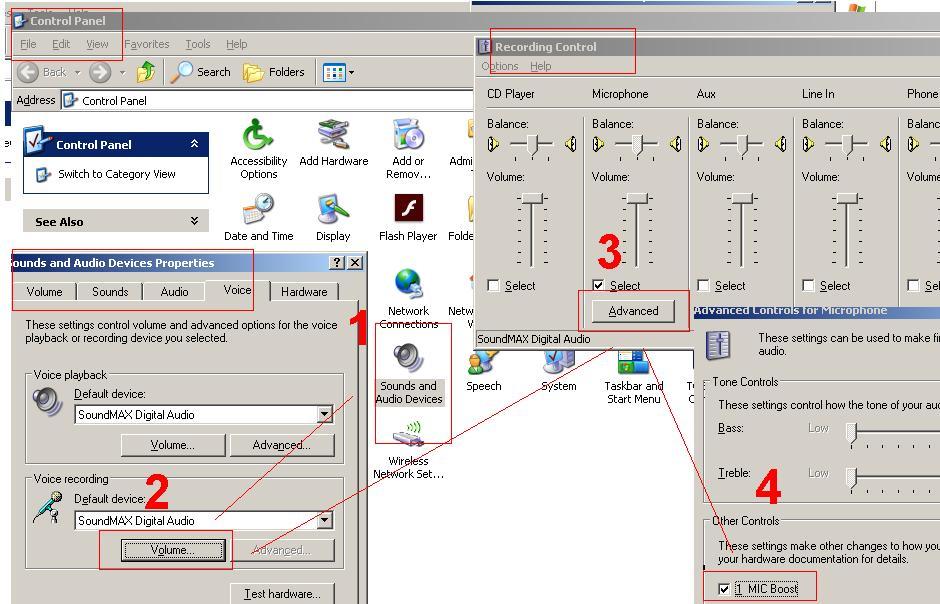Click the CD Player volume slider handle
This screenshot has width=940, height=604.
(x=532, y=198)
